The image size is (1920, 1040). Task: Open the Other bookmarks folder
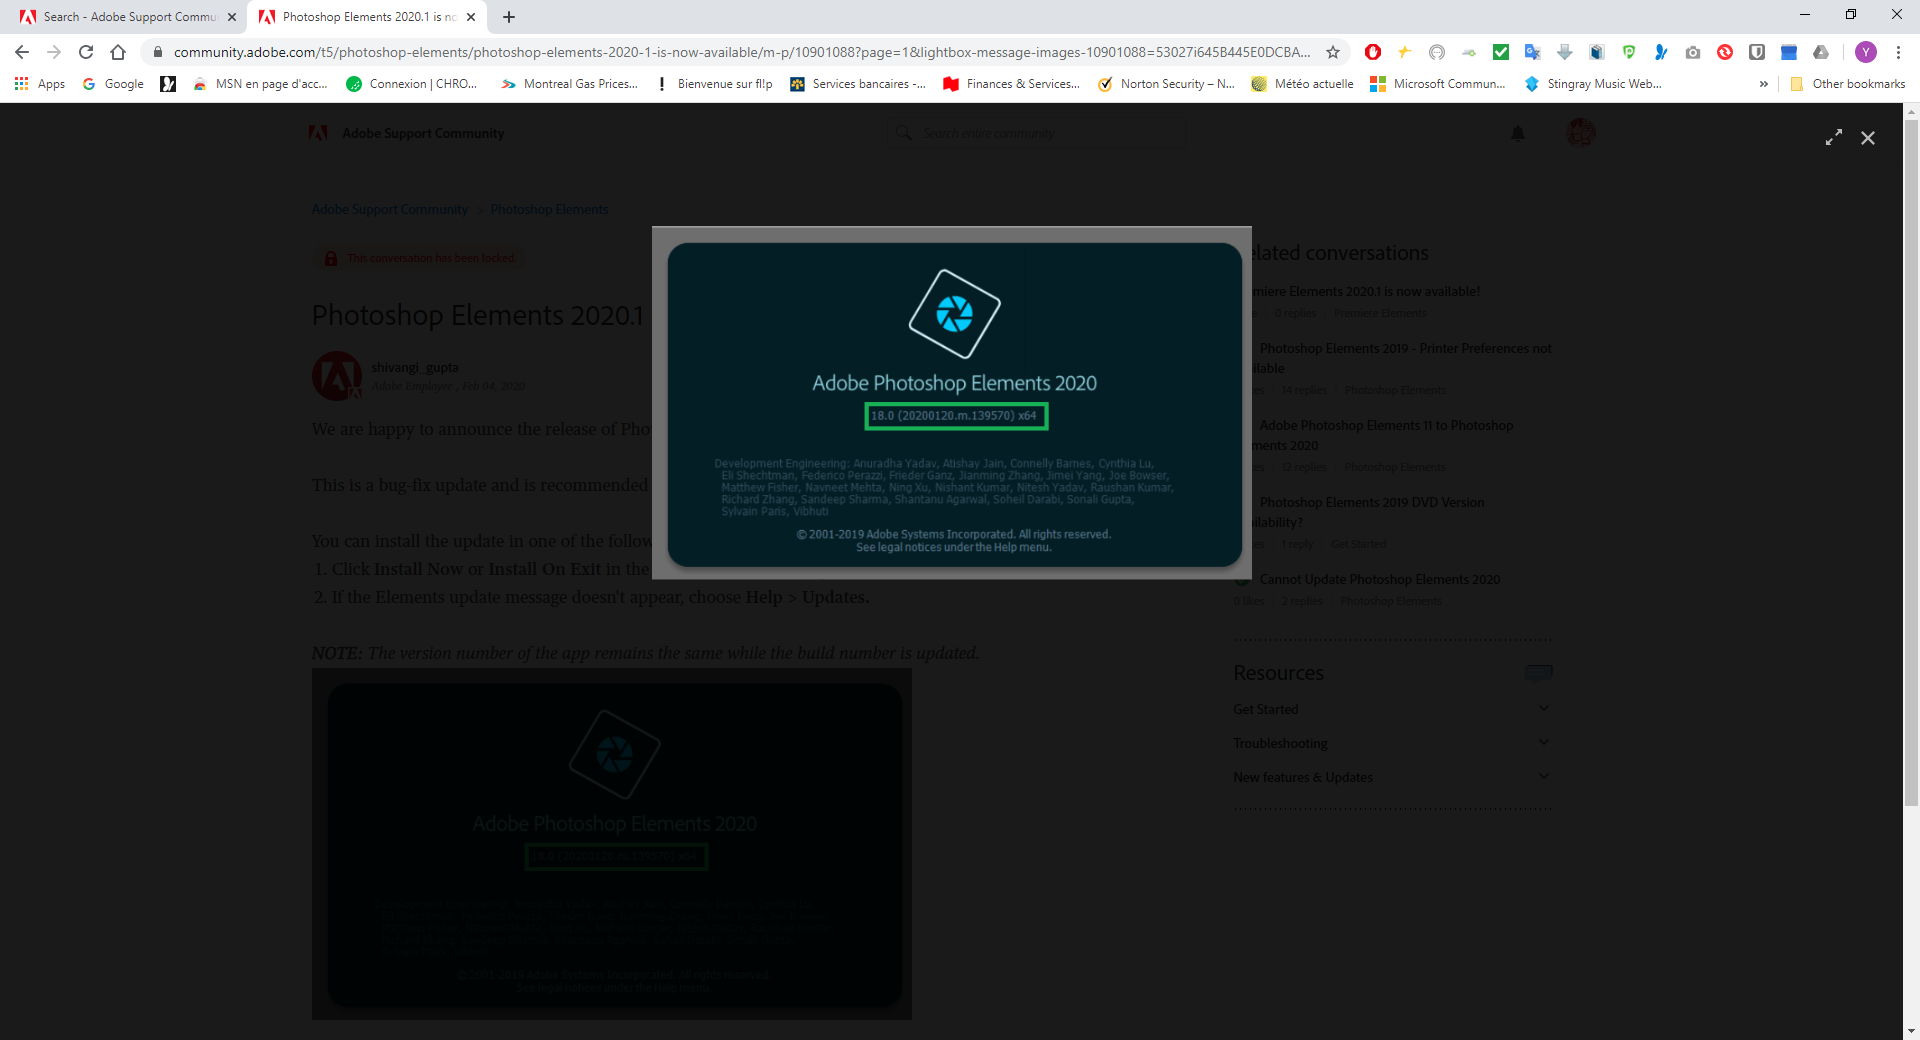click(1848, 84)
